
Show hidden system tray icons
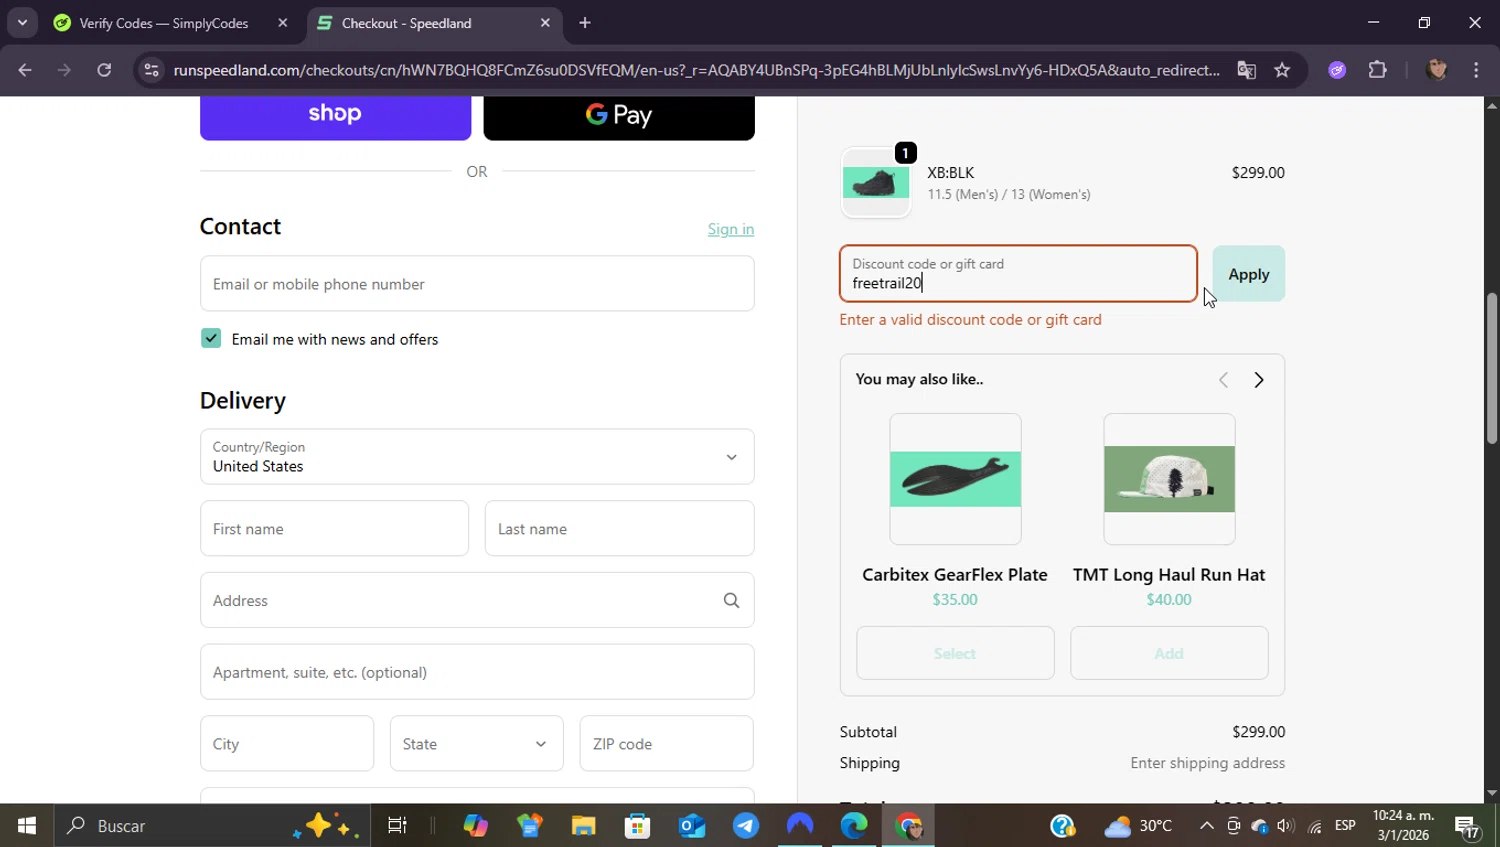pos(1206,826)
